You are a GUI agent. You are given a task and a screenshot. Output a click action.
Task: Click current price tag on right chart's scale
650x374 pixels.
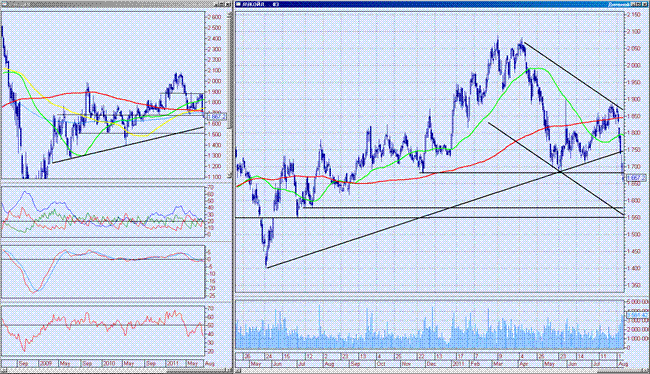(x=636, y=178)
